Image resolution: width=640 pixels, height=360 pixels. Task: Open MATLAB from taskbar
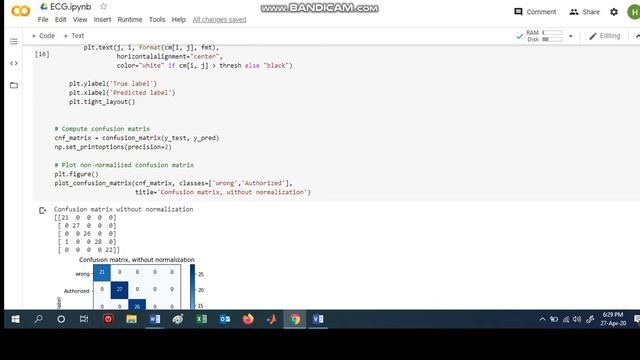click(x=271, y=319)
